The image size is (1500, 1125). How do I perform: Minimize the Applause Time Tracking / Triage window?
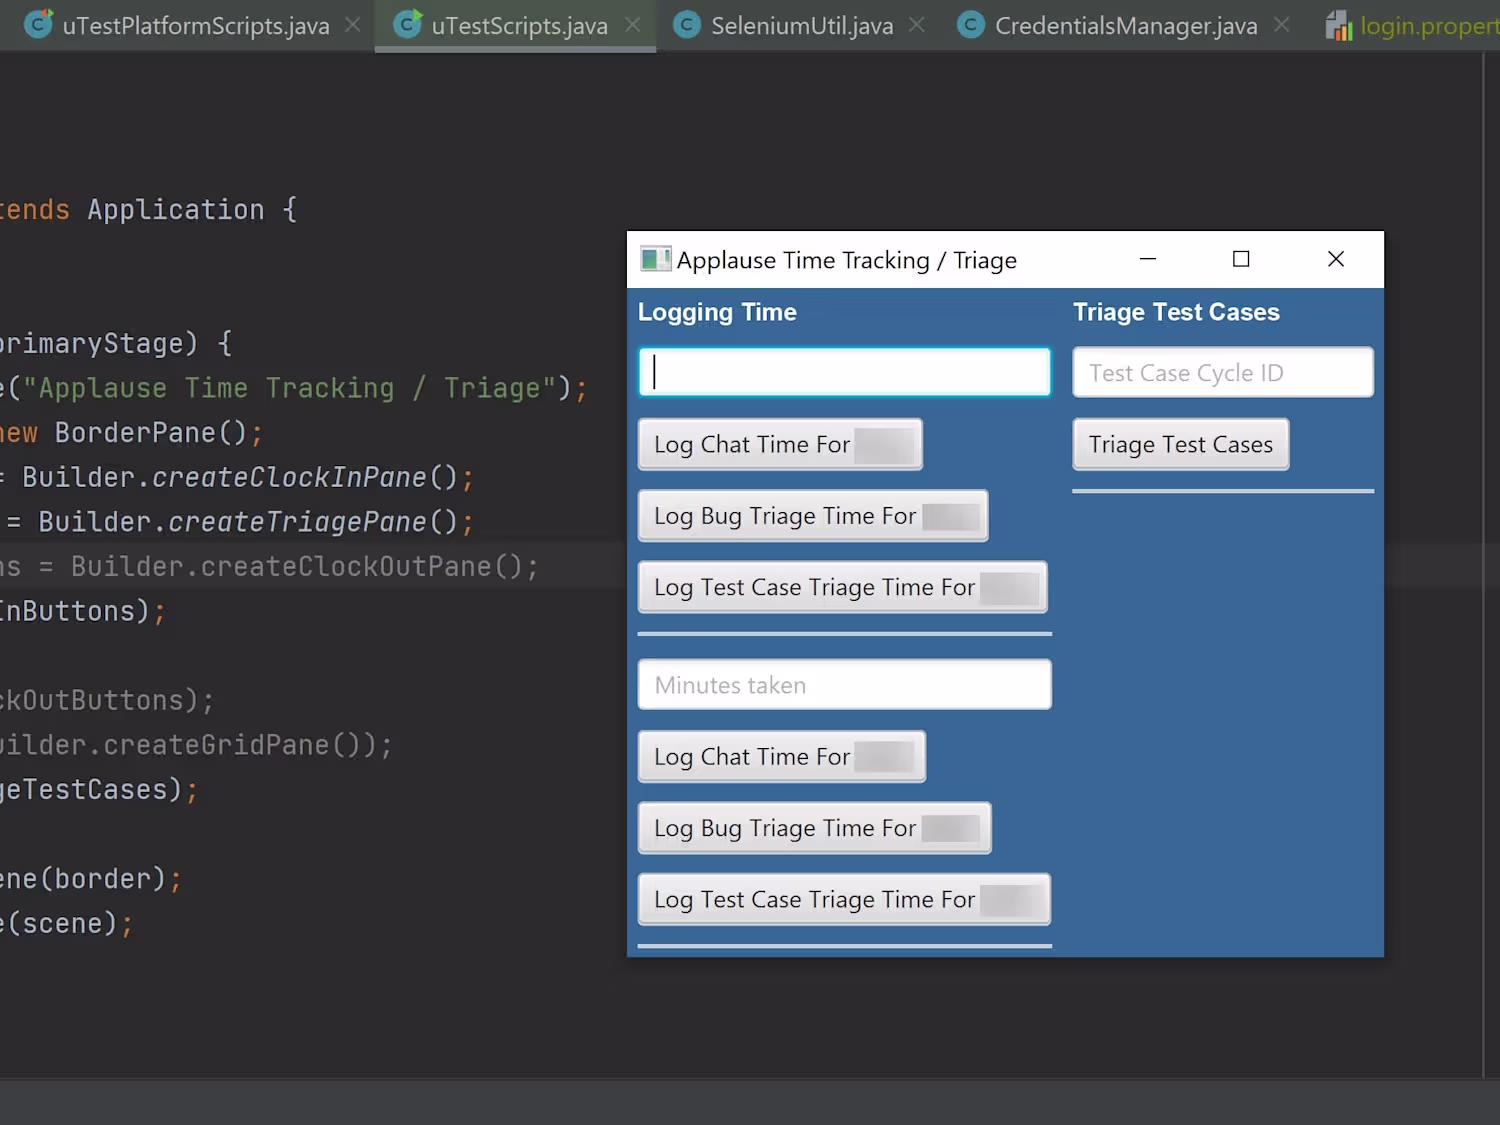[x=1148, y=259]
